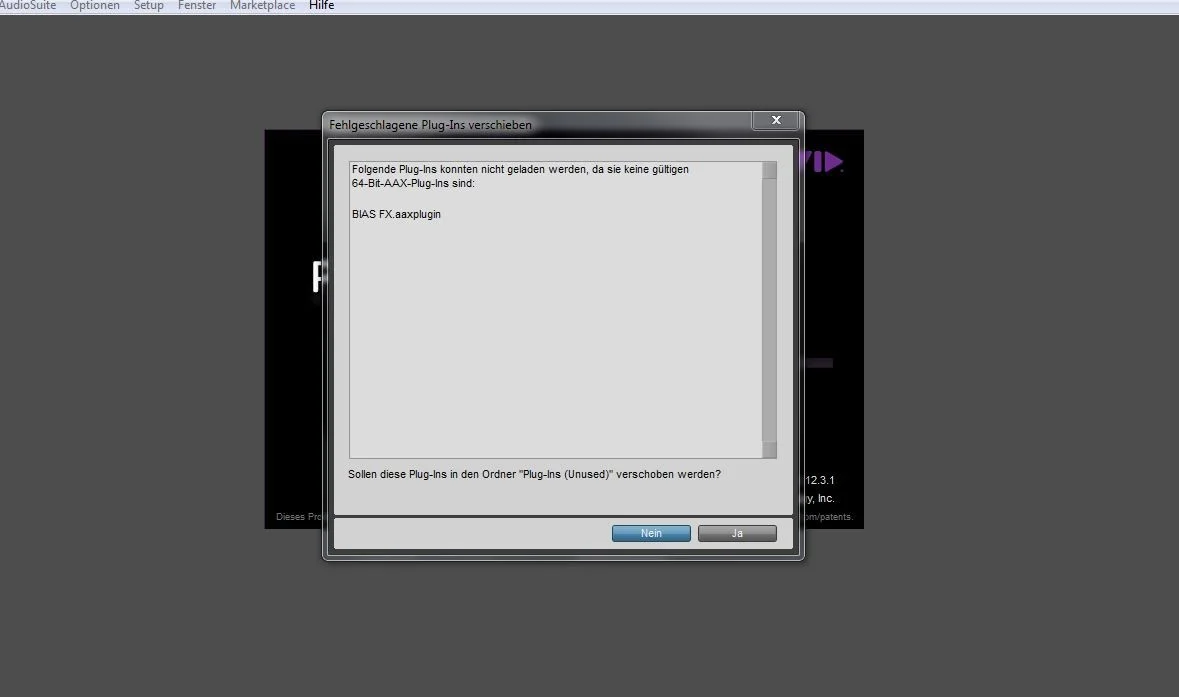
Task: Click the Nein button
Action: pyautogui.click(x=651, y=533)
